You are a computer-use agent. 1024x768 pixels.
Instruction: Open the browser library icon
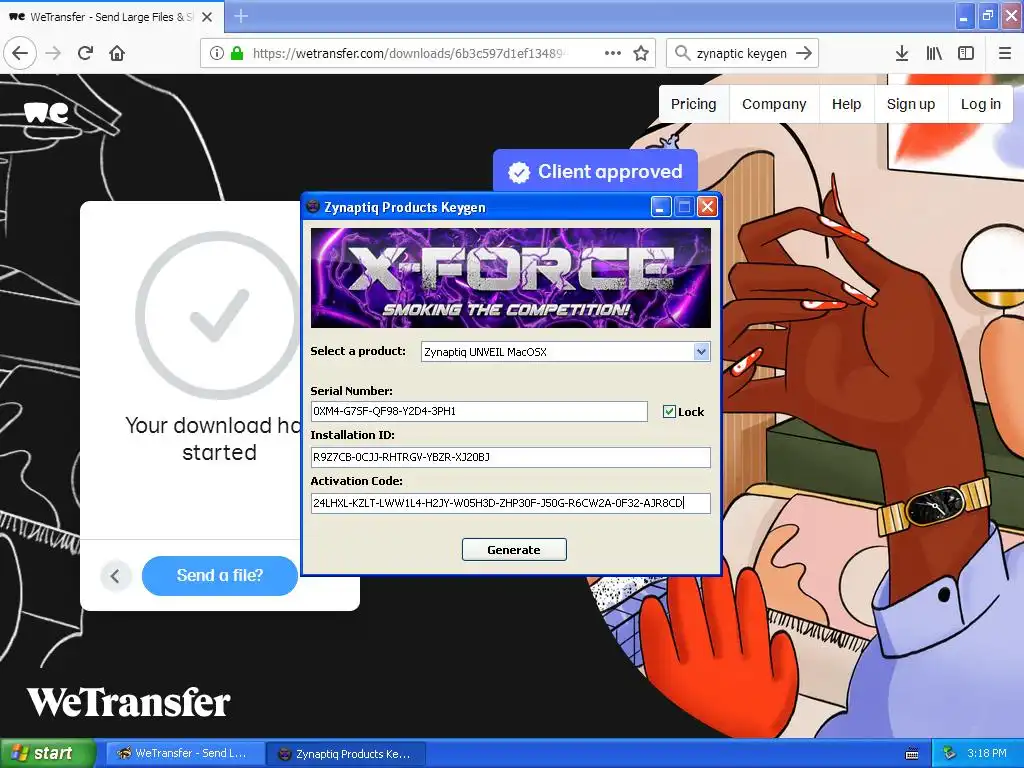[x=934, y=53]
